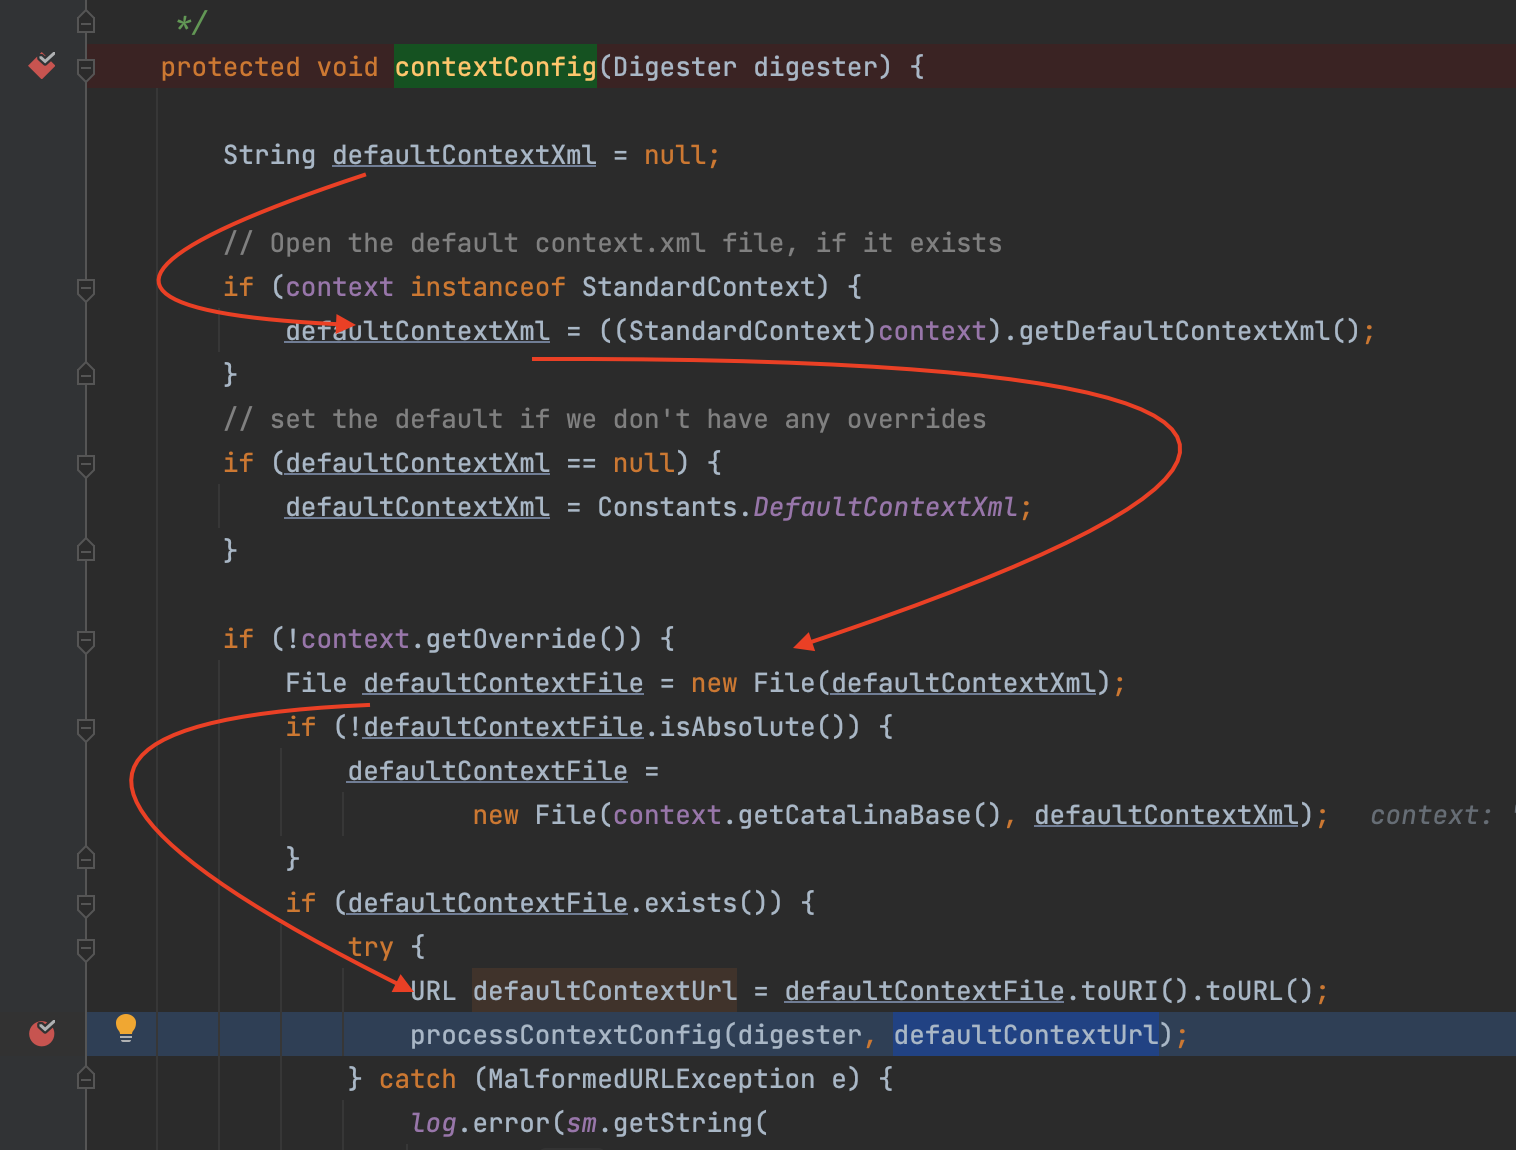Click the highlighted contextConfig method name
Viewport: 1516px width, 1150px height.
tap(495, 67)
